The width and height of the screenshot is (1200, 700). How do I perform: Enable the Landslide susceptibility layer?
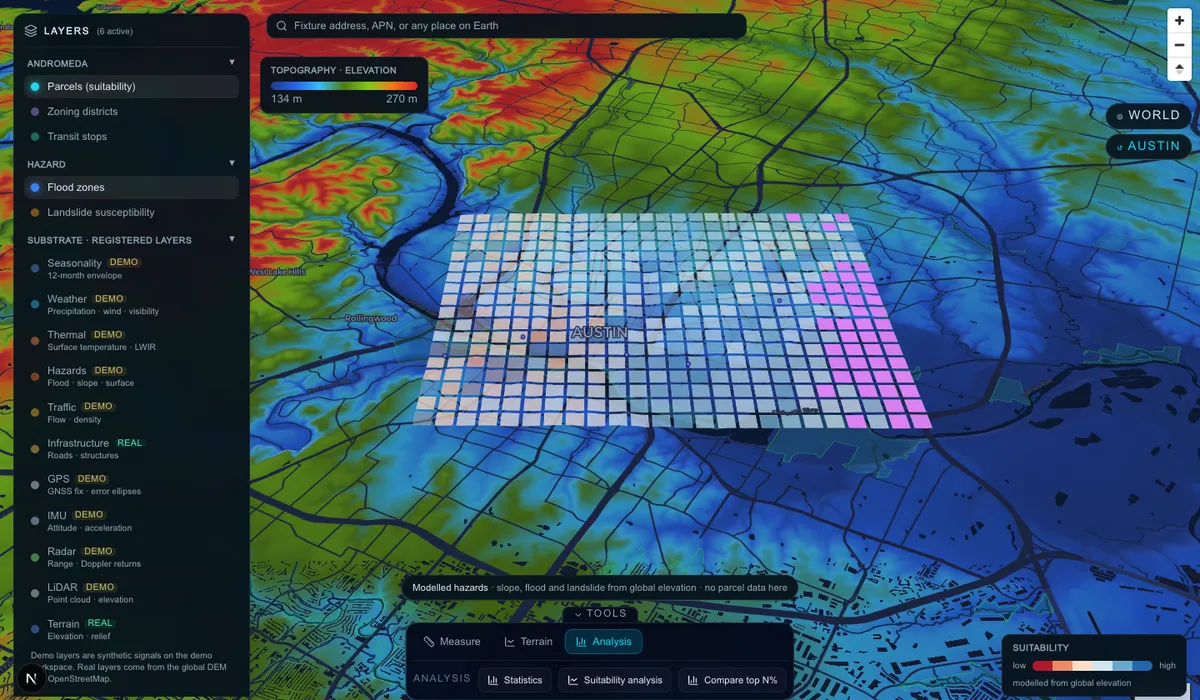[131, 212]
